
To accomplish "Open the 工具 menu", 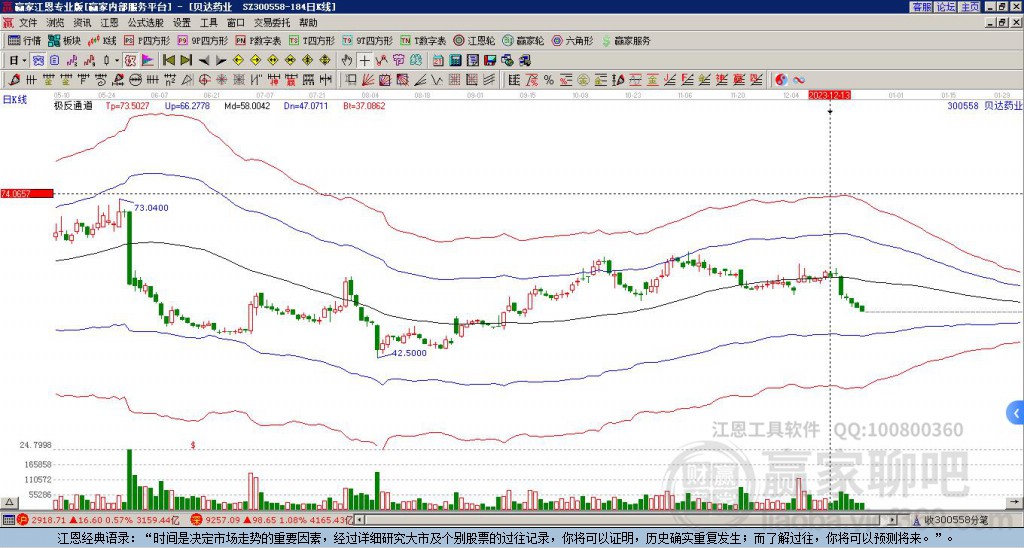I will tap(208, 23).
